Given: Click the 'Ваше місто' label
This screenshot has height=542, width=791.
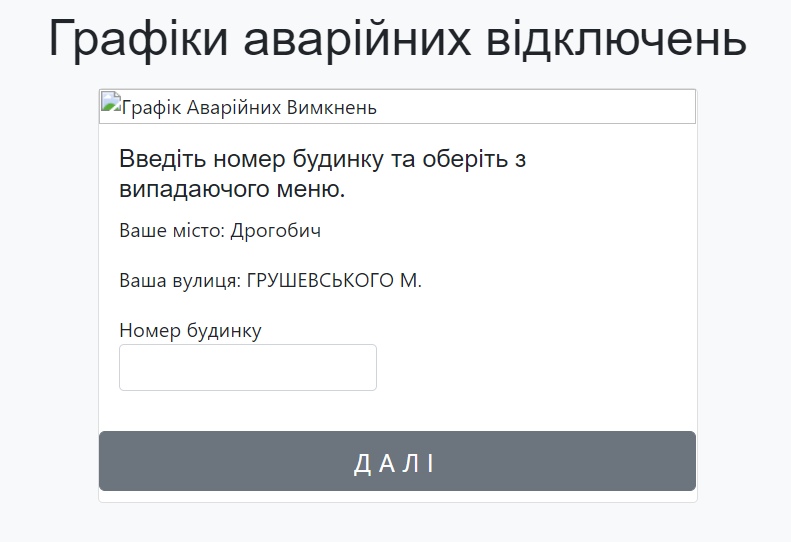Looking at the screenshot, I should (x=170, y=231).
